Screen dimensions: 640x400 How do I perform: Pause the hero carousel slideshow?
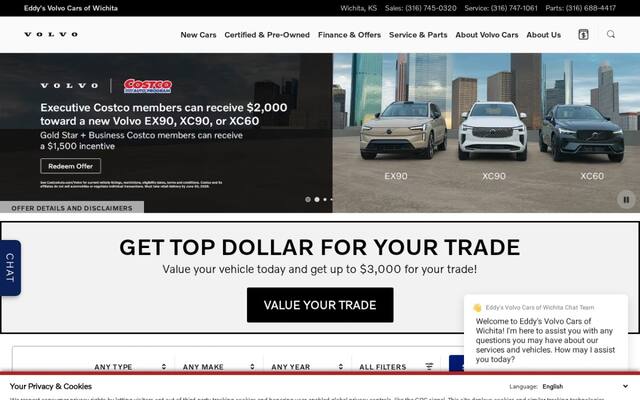(x=626, y=200)
